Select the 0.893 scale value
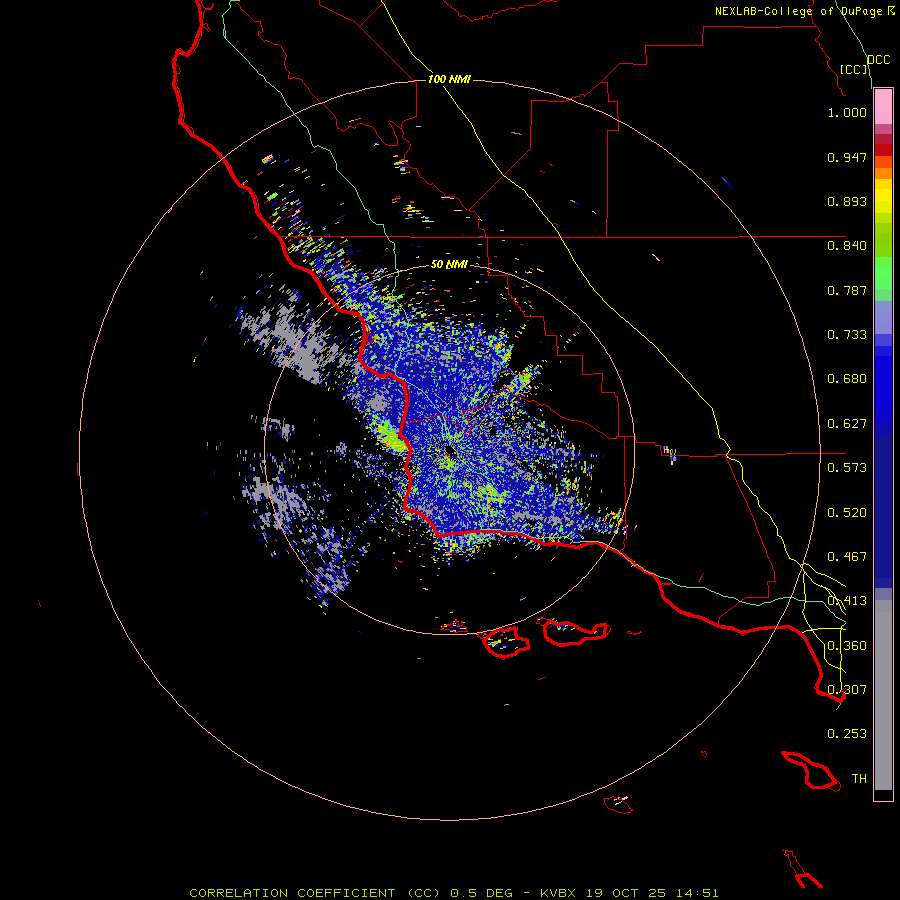Image resolution: width=900 pixels, height=900 pixels. 847,201
